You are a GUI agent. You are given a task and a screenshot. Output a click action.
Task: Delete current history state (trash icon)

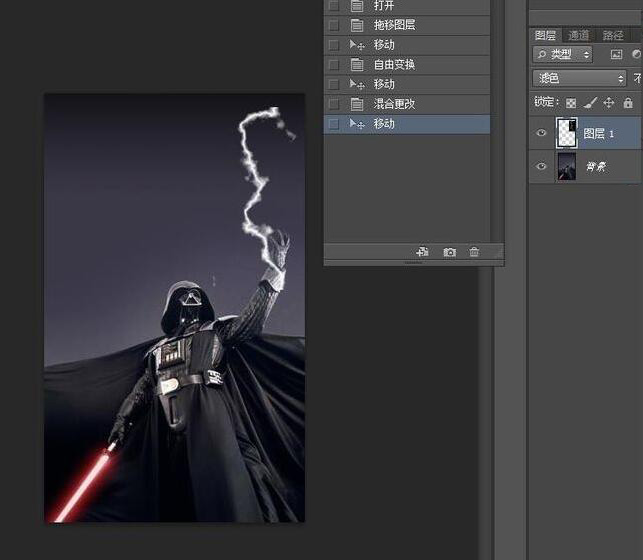pyautogui.click(x=474, y=252)
